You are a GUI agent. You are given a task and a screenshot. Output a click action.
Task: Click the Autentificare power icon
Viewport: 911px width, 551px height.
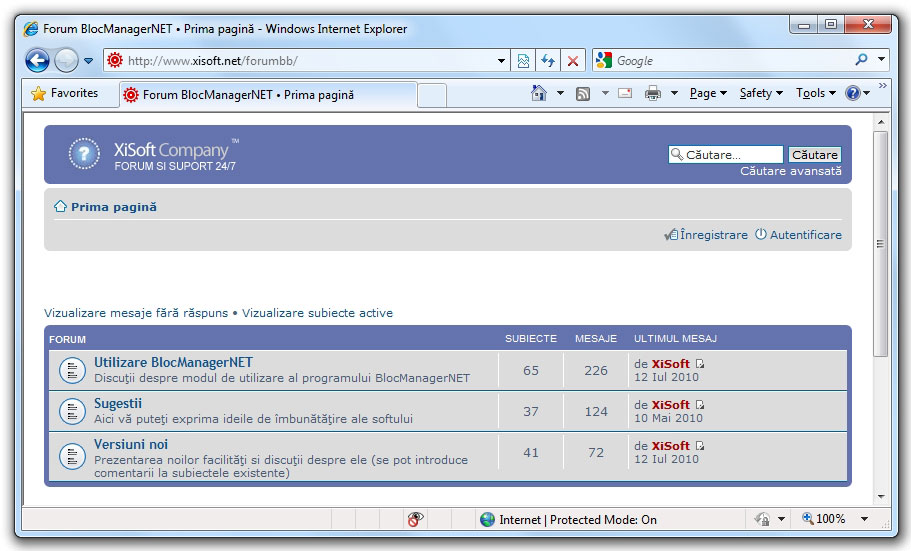click(761, 234)
